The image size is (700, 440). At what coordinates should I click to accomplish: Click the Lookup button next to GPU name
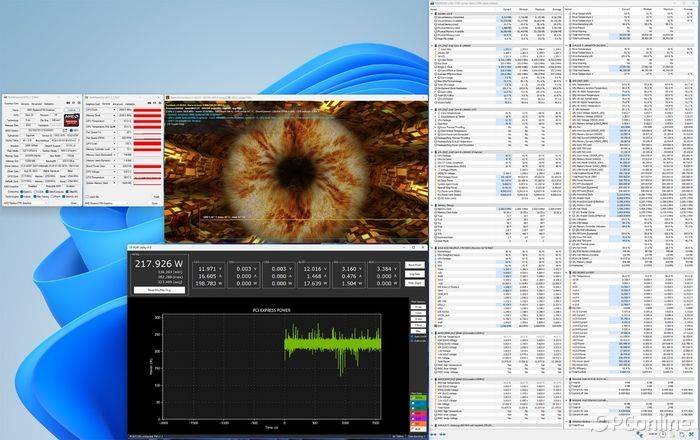pyautogui.click(x=71, y=110)
